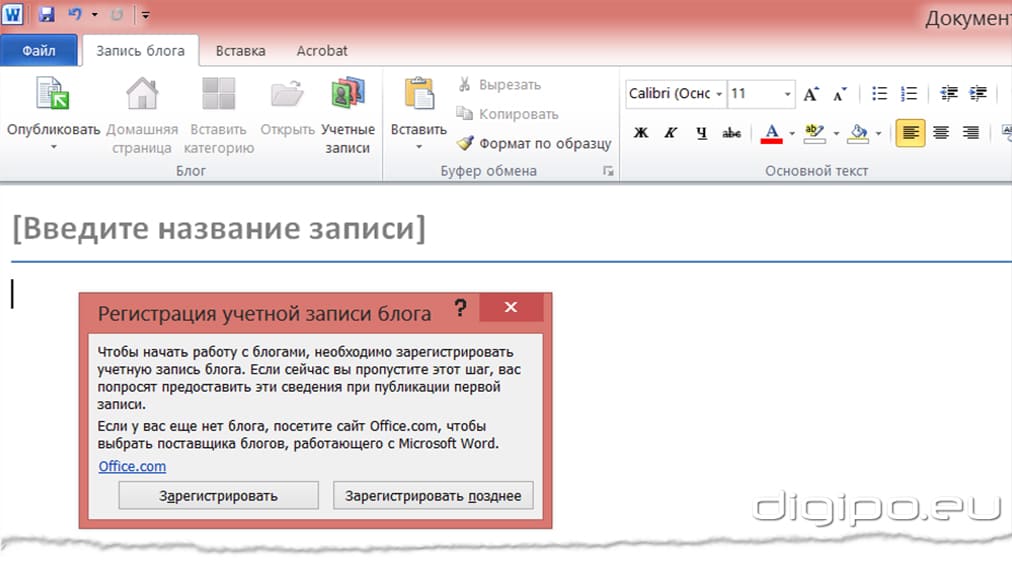Open the Файл tab
This screenshot has height=565, width=1012.
pos(39,50)
